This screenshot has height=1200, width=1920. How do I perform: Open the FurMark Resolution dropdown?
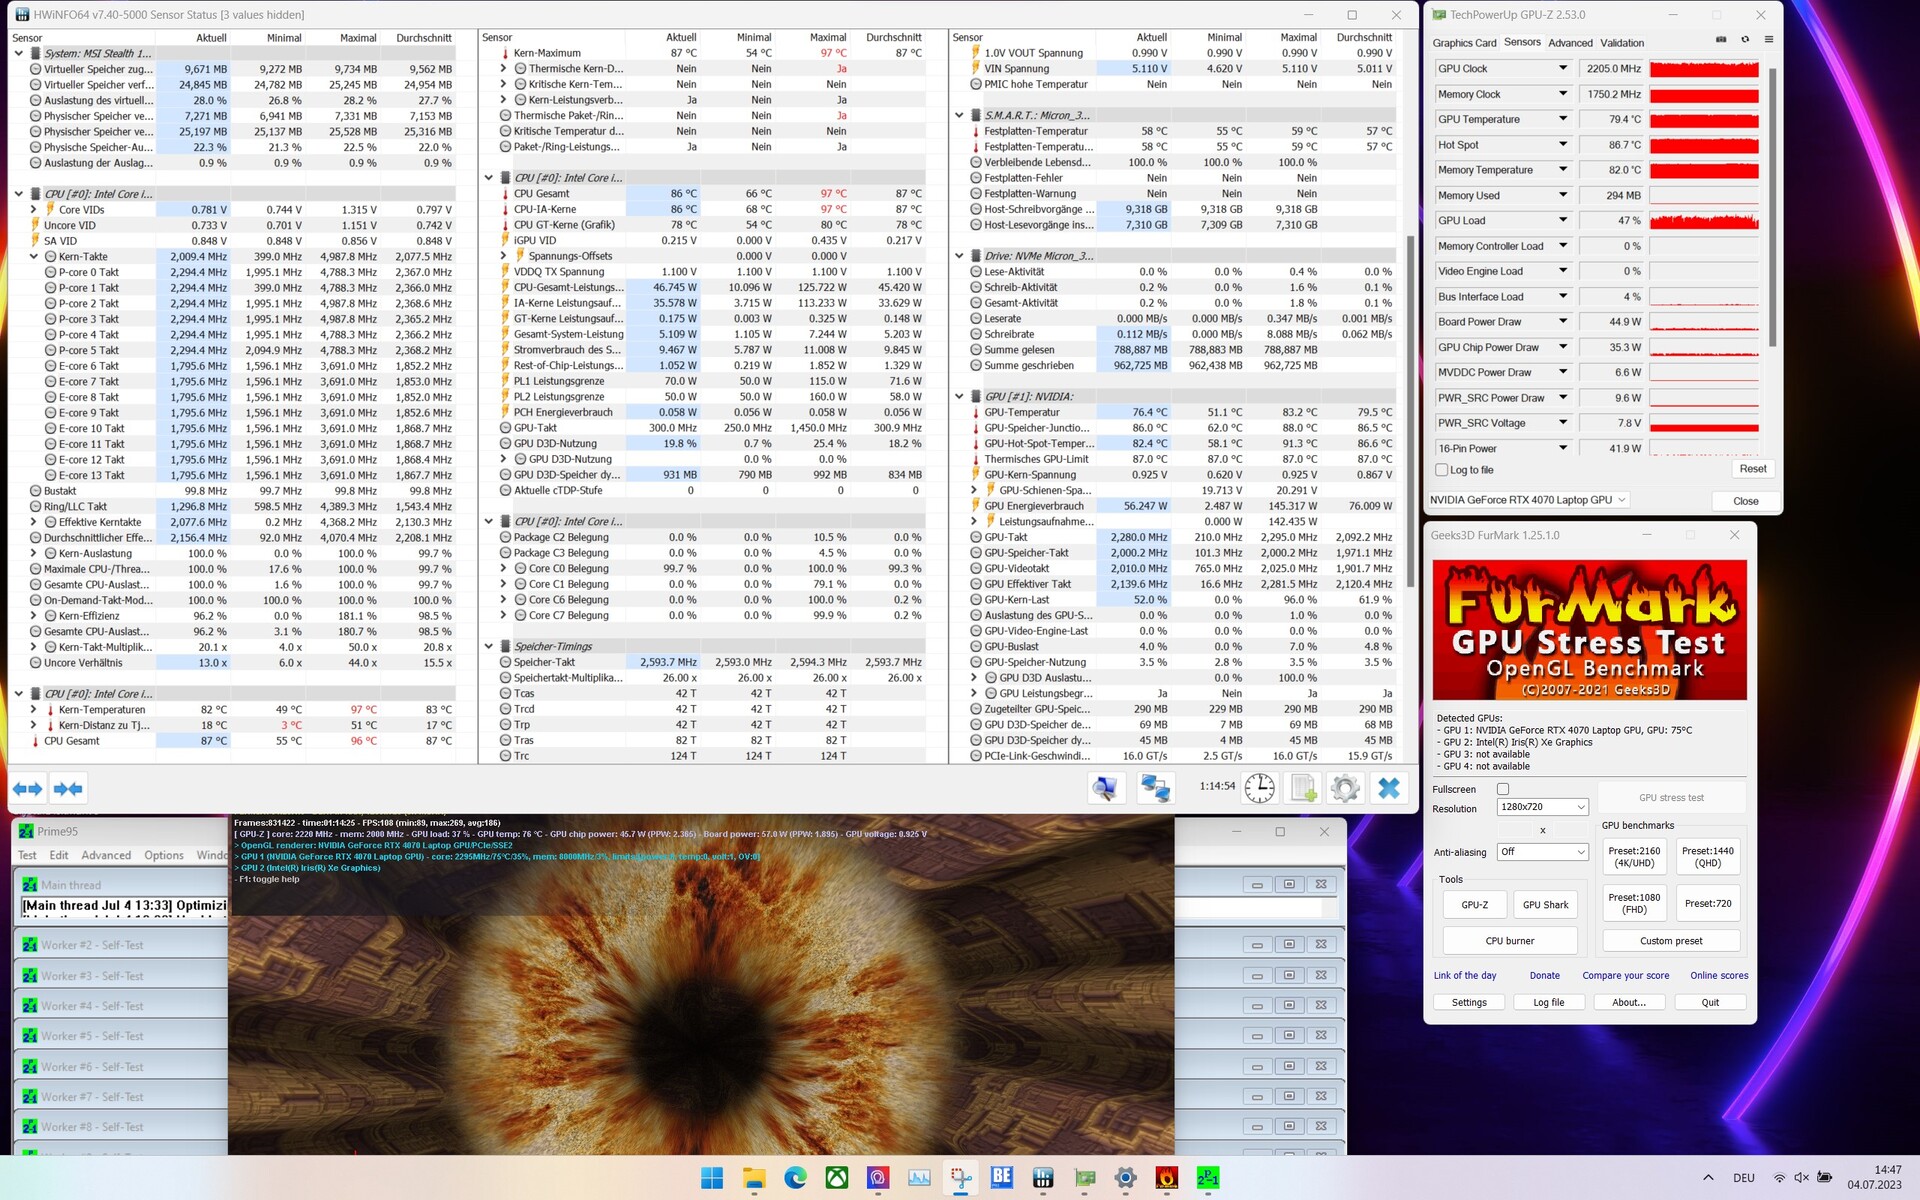(x=1542, y=807)
